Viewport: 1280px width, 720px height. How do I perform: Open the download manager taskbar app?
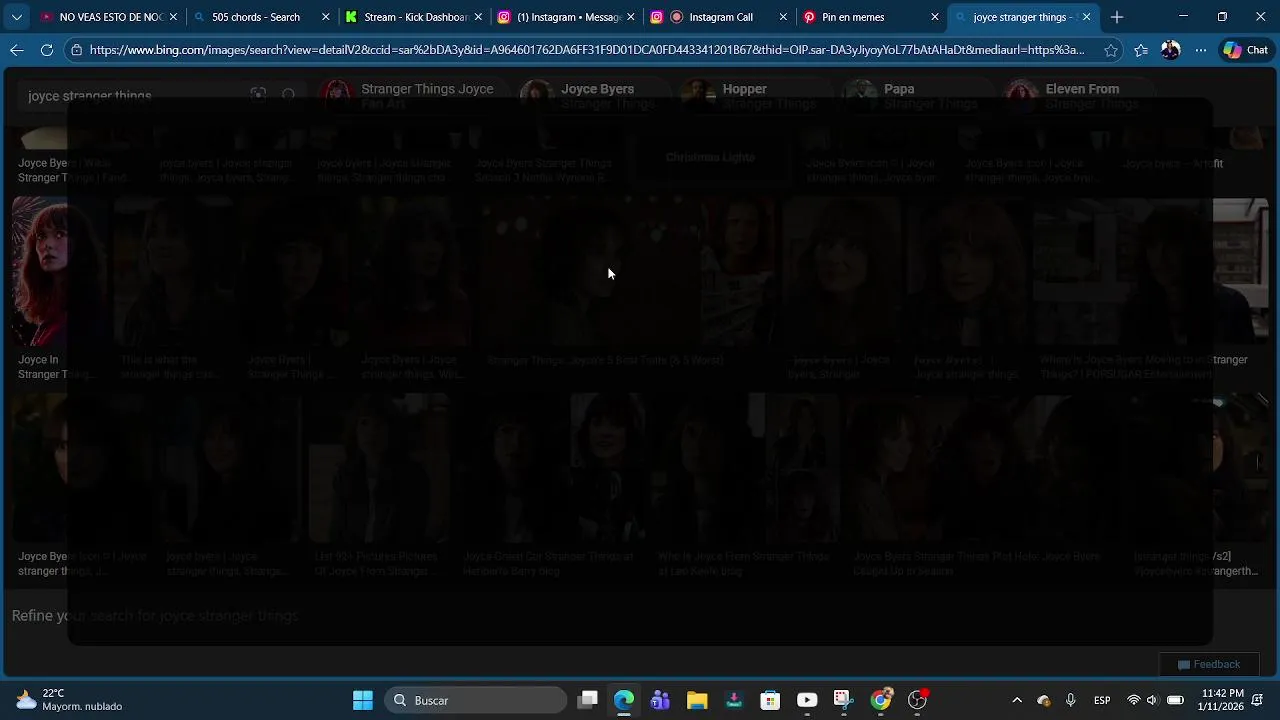tap(734, 700)
